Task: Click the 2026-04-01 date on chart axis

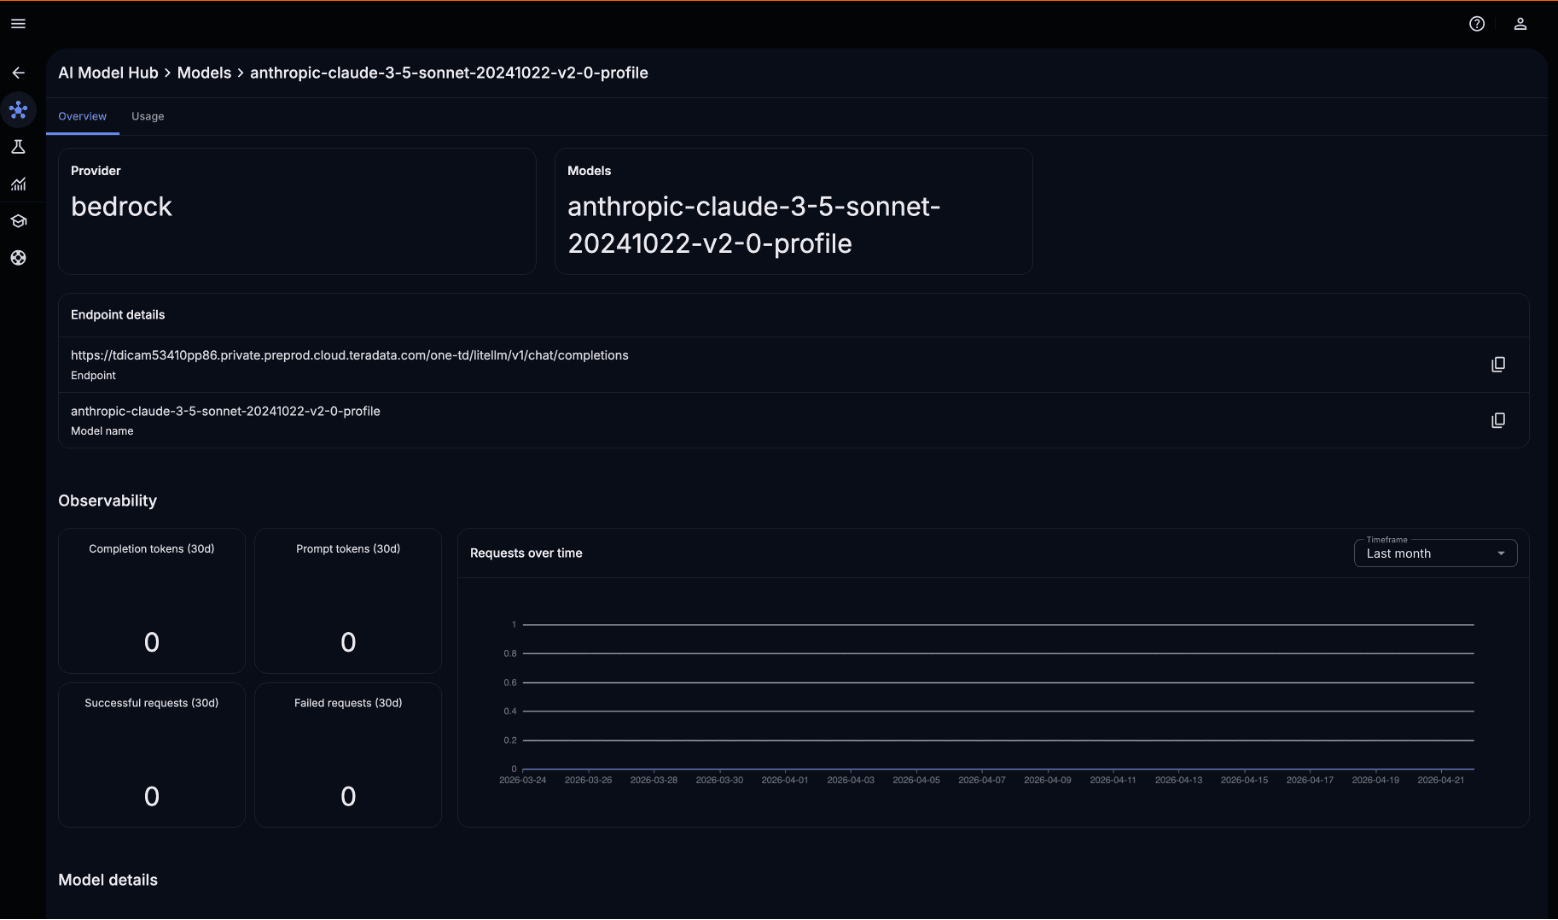Action: click(x=785, y=780)
